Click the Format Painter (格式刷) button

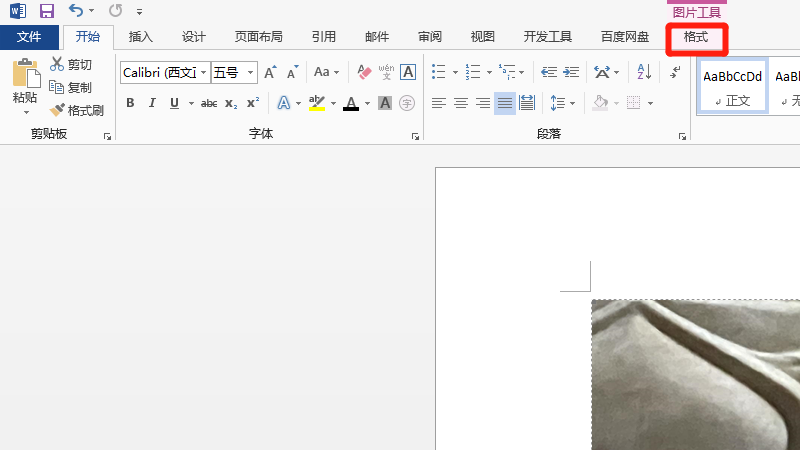(78, 110)
